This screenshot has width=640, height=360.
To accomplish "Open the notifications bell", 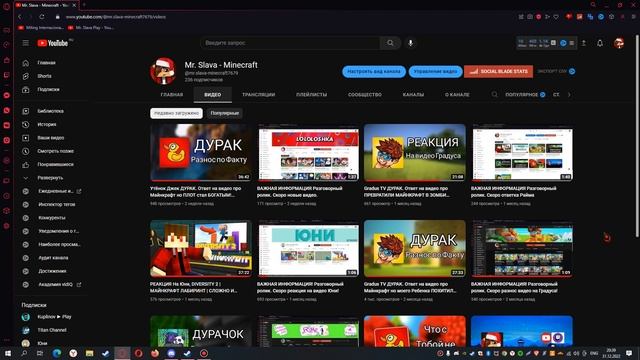I will 600,43.
